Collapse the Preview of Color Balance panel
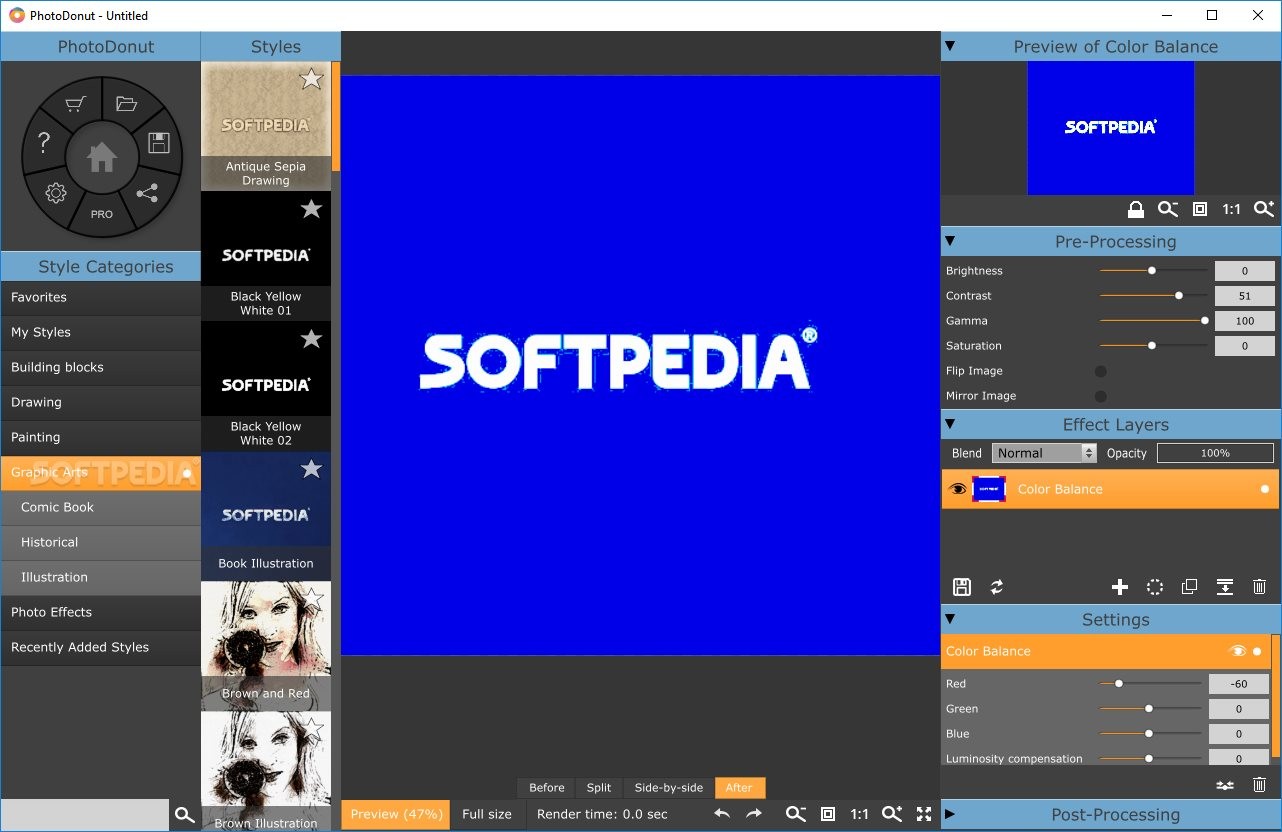 point(950,46)
